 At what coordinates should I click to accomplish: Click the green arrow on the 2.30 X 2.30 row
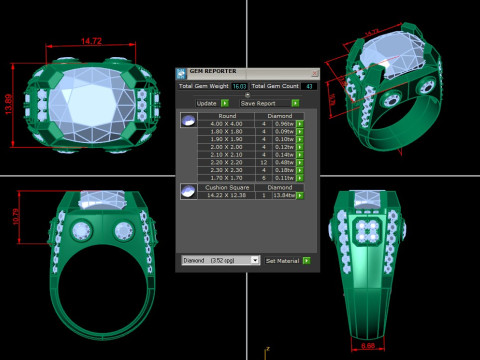[300, 170]
